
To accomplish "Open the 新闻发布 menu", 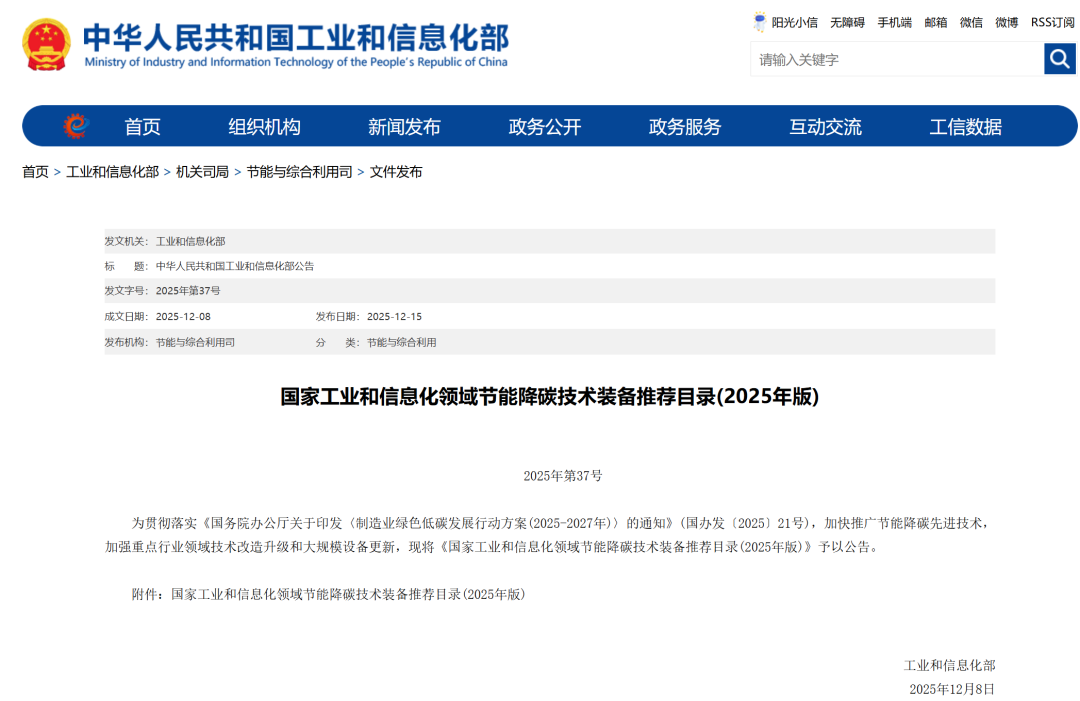I will click(403, 126).
